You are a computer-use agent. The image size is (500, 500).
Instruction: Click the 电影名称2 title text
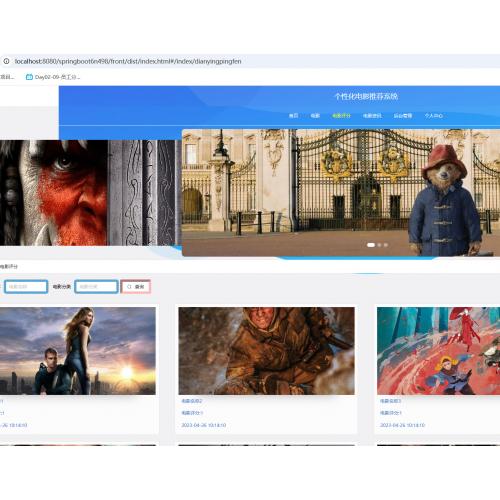pos(192,401)
